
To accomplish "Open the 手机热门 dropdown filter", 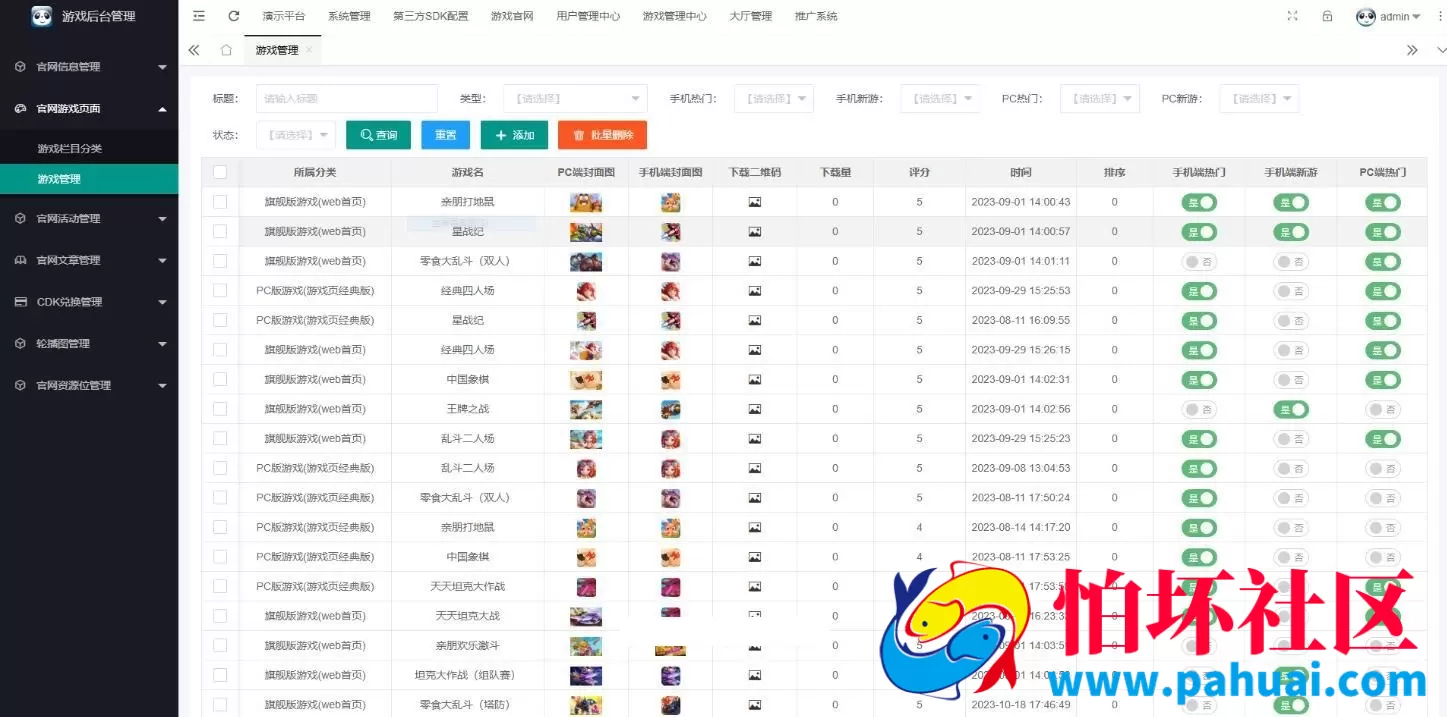I will pyautogui.click(x=774, y=98).
